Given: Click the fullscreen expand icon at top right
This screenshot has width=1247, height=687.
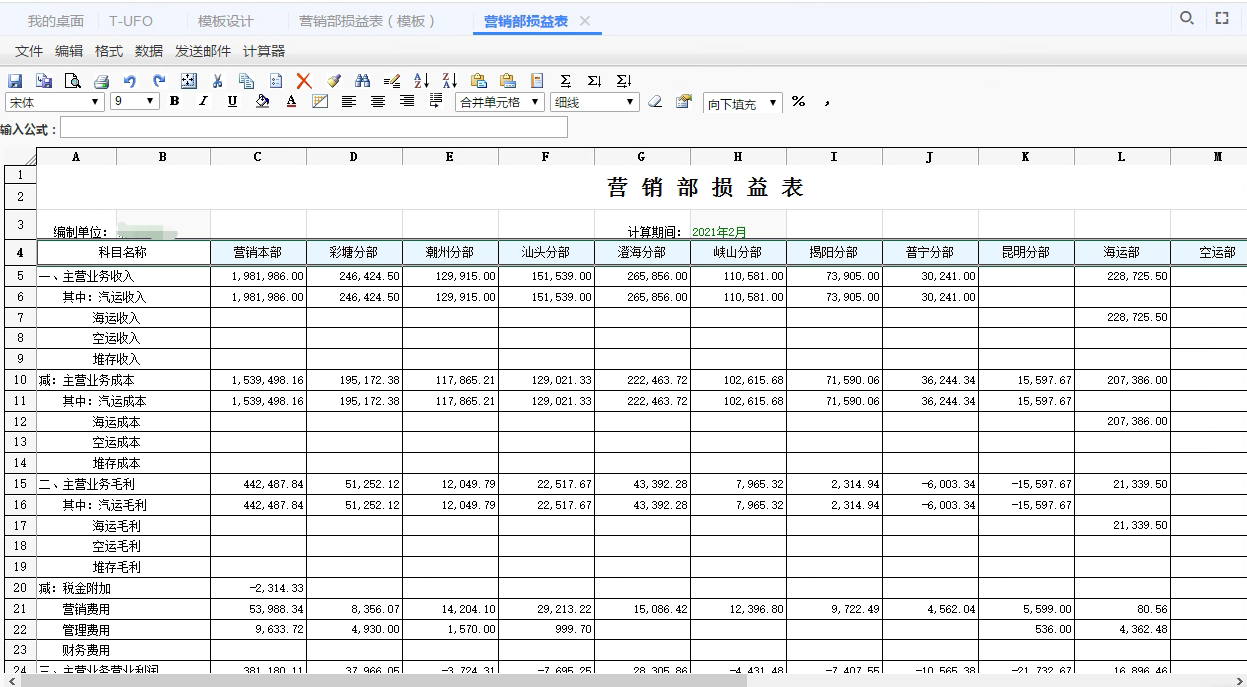Looking at the screenshot, I should [1221, 18].
